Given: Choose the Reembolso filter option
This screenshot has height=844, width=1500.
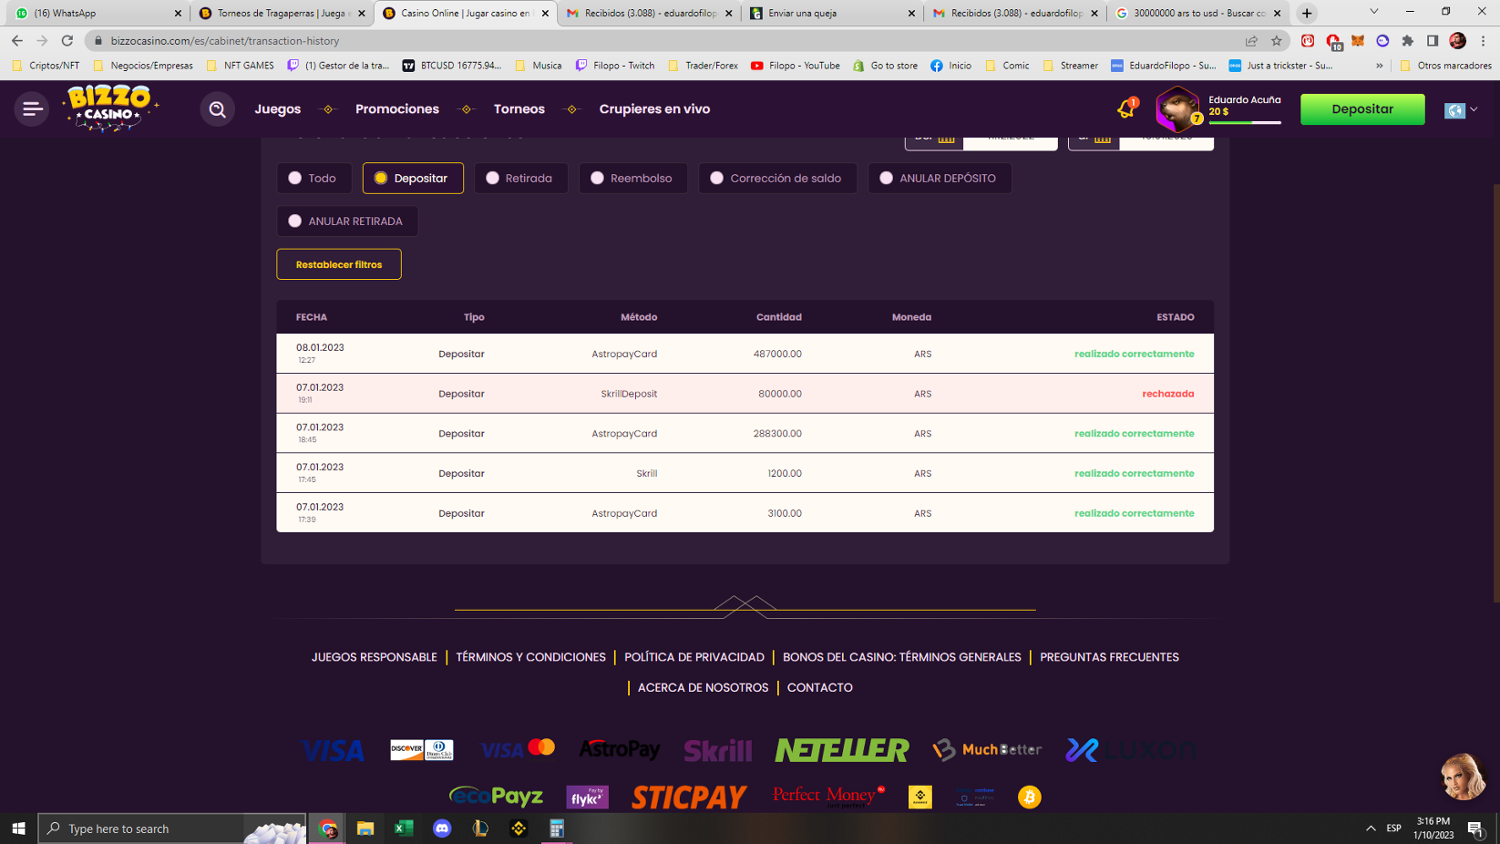Looking at the screenshot, I should pyautogui.click(x=632, y=178).
